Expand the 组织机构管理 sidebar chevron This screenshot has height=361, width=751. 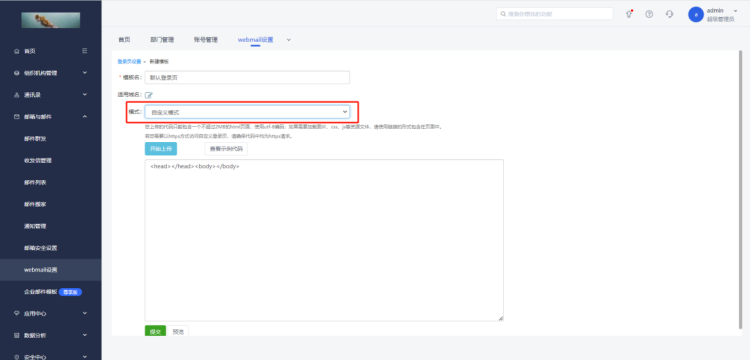tap(85, 73)
